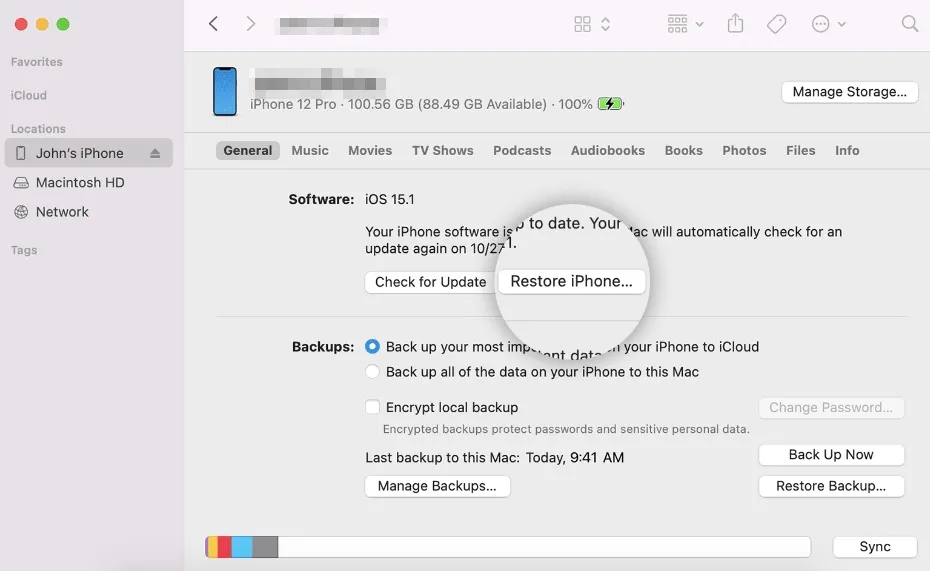Viewport: 930px width, 571px height.
Task: Switch to icon grid view
Action: pos(582,24)
